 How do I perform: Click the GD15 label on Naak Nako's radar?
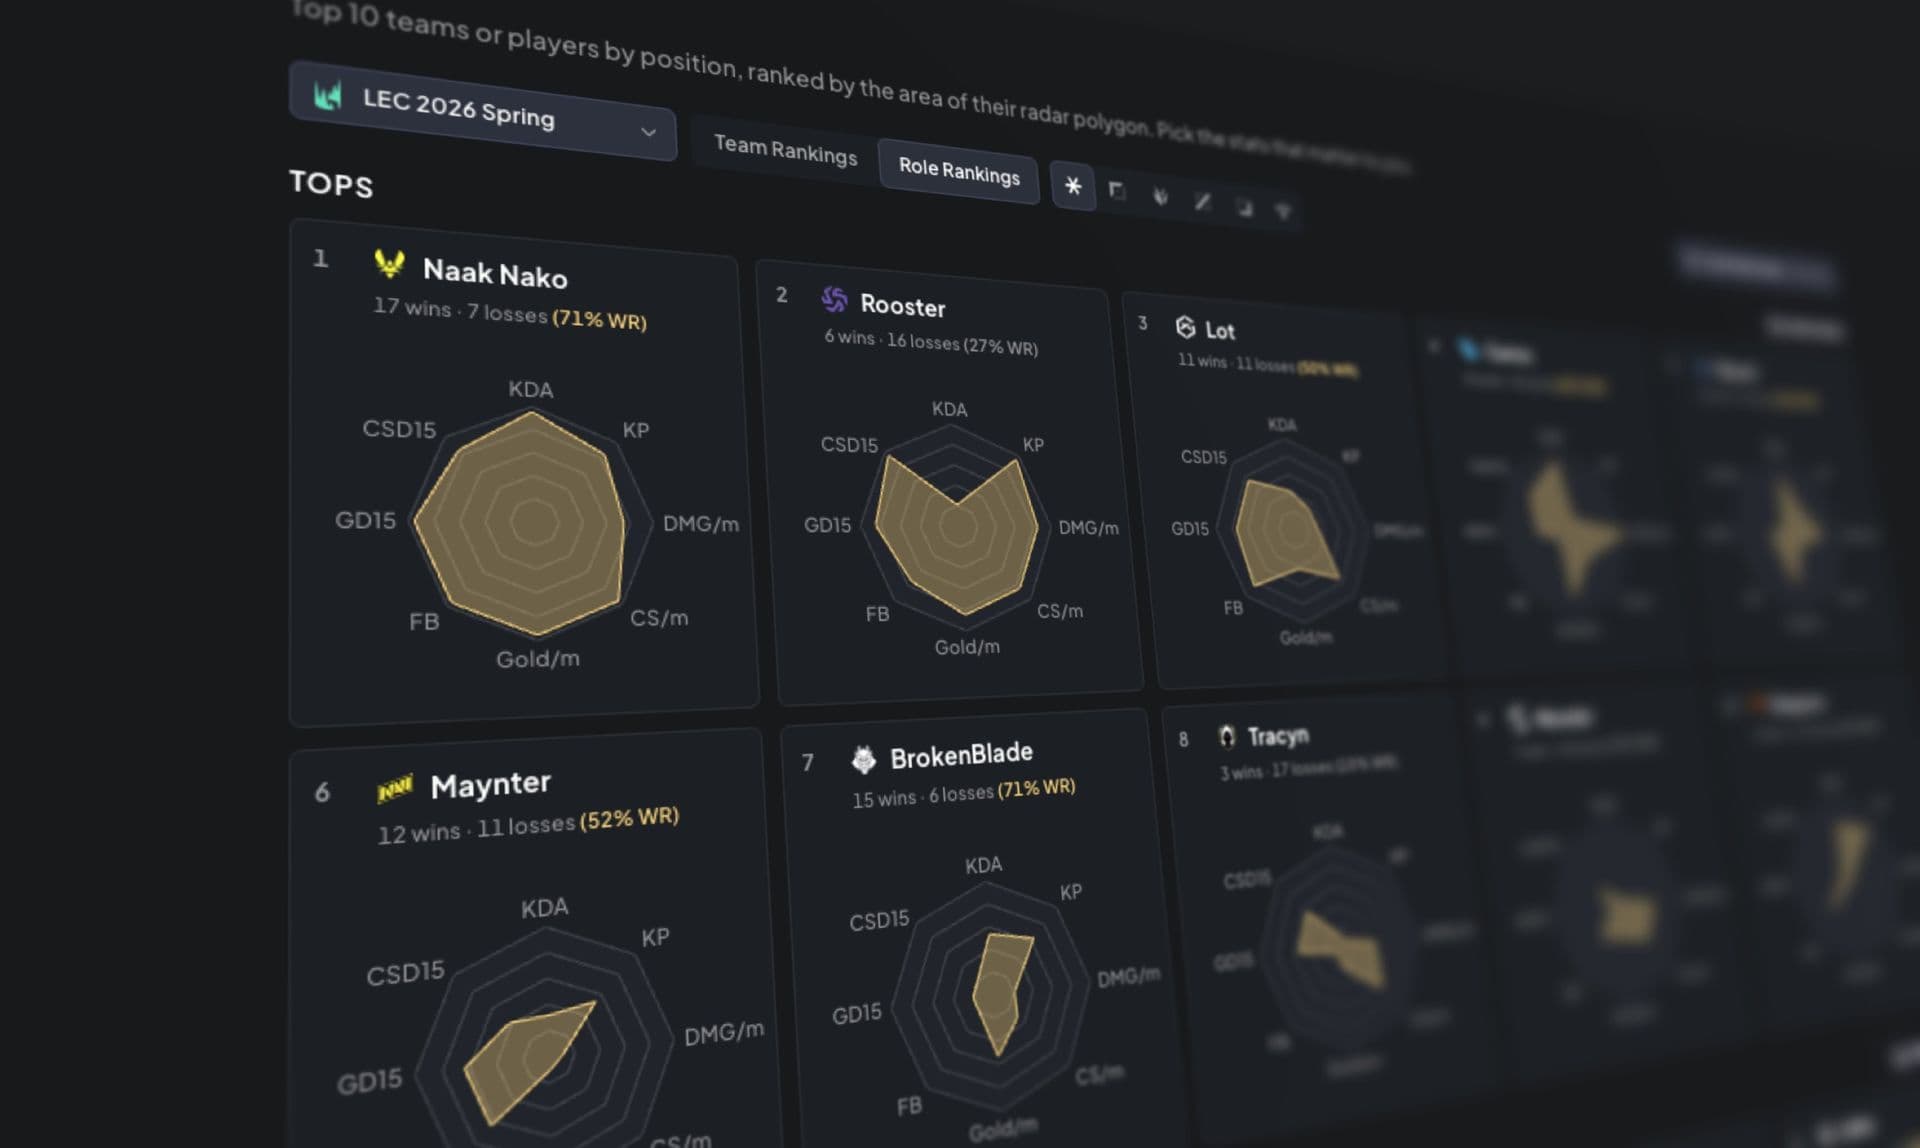(x=365, y=520)
